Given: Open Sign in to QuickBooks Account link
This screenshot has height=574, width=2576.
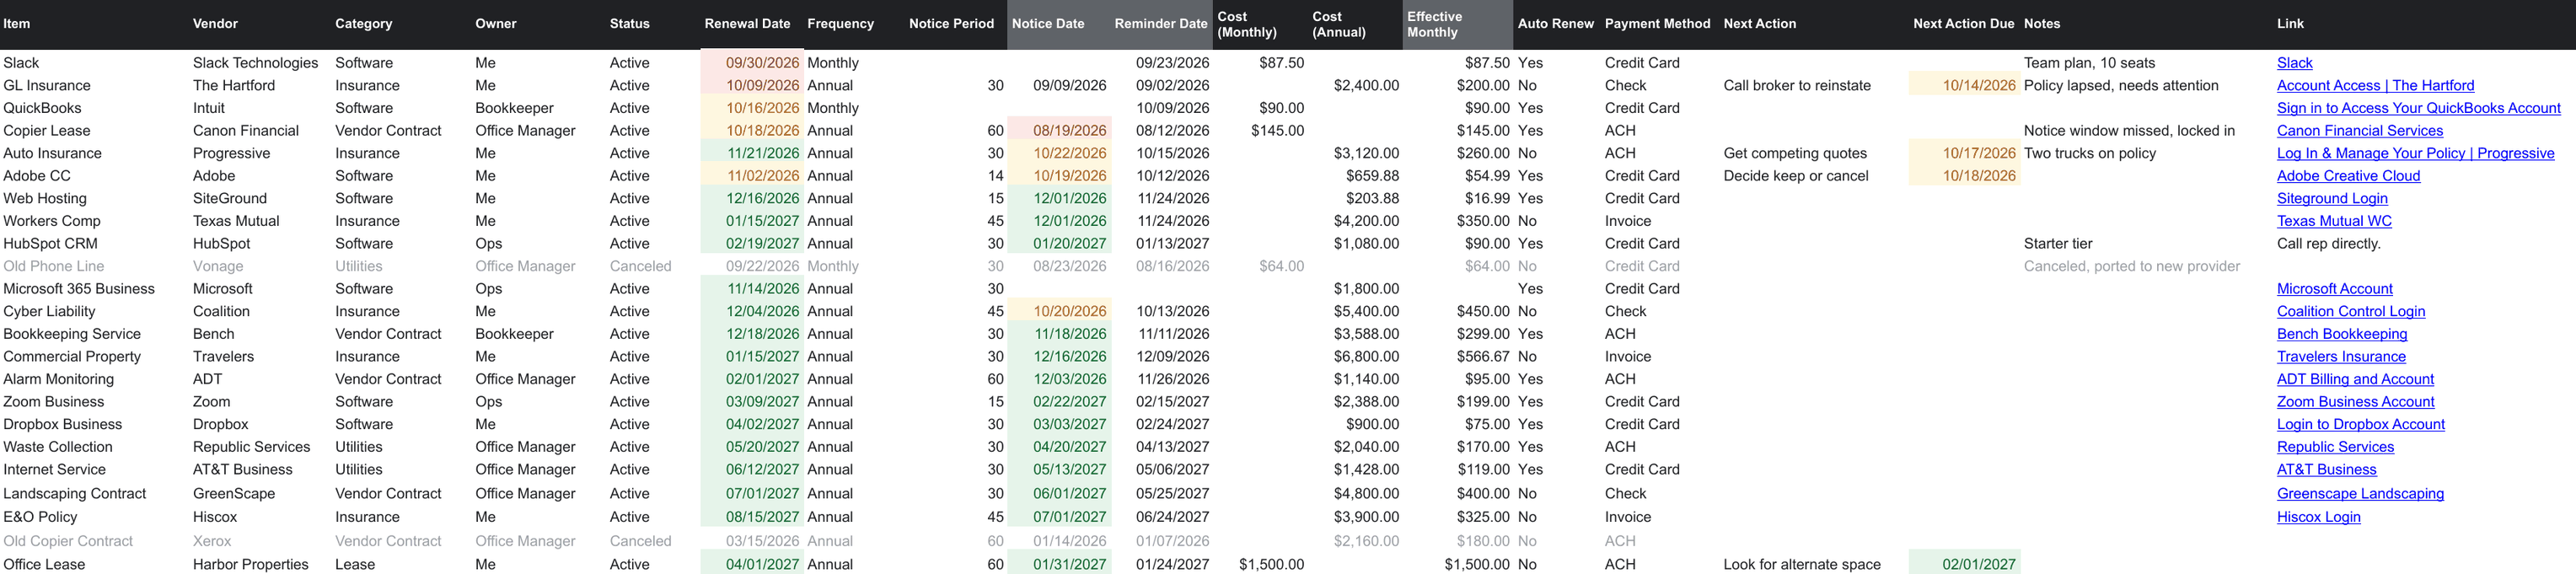Looking at the screenshot, I should pyautogui.click(x=2418, y=108).
